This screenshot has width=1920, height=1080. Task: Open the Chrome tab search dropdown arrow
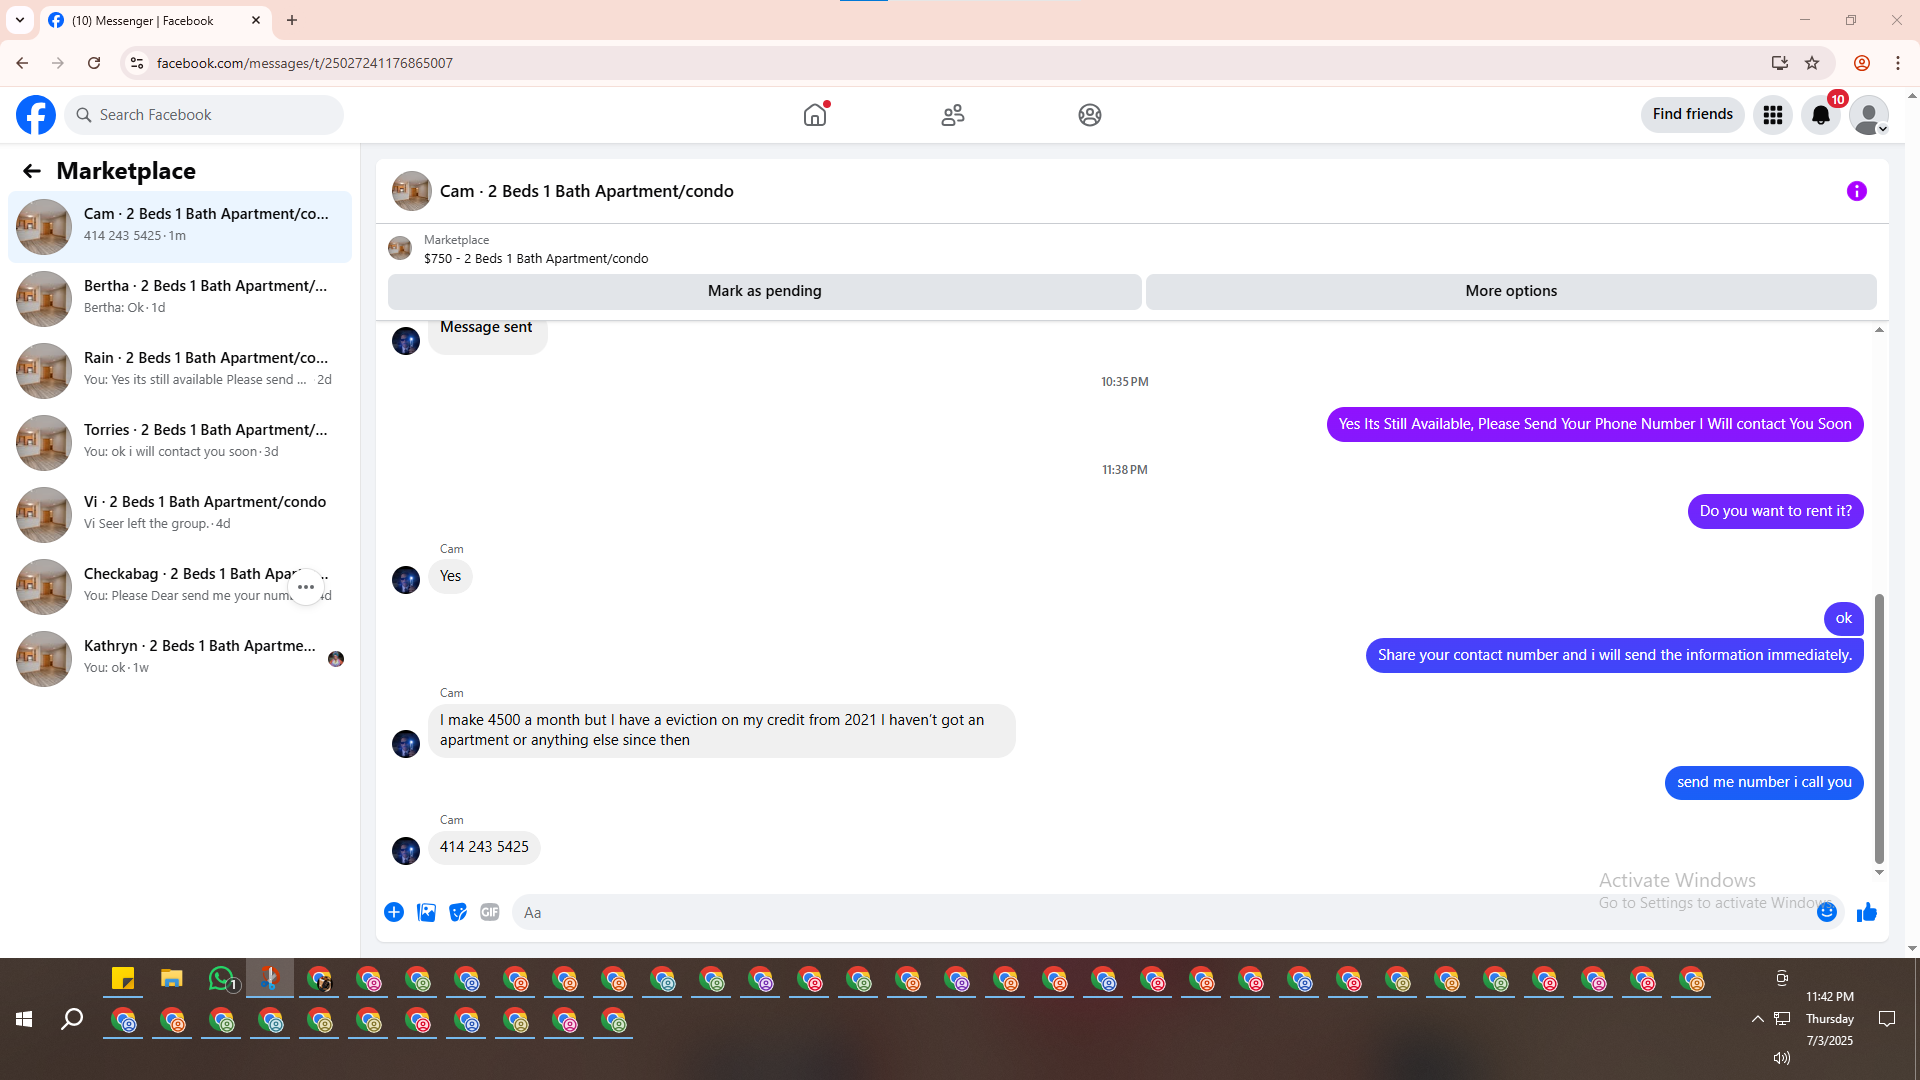(20, 20)
